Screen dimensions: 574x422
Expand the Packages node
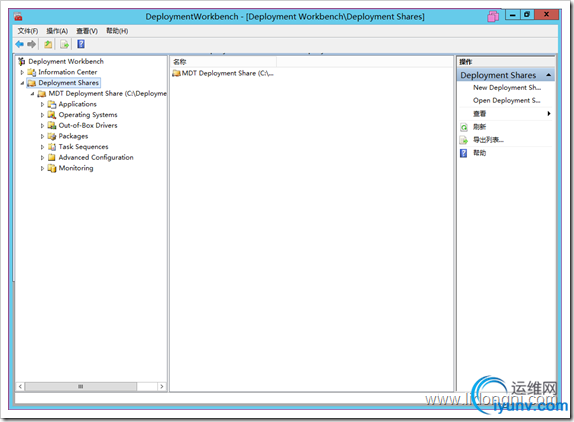(x=42, y=136)
